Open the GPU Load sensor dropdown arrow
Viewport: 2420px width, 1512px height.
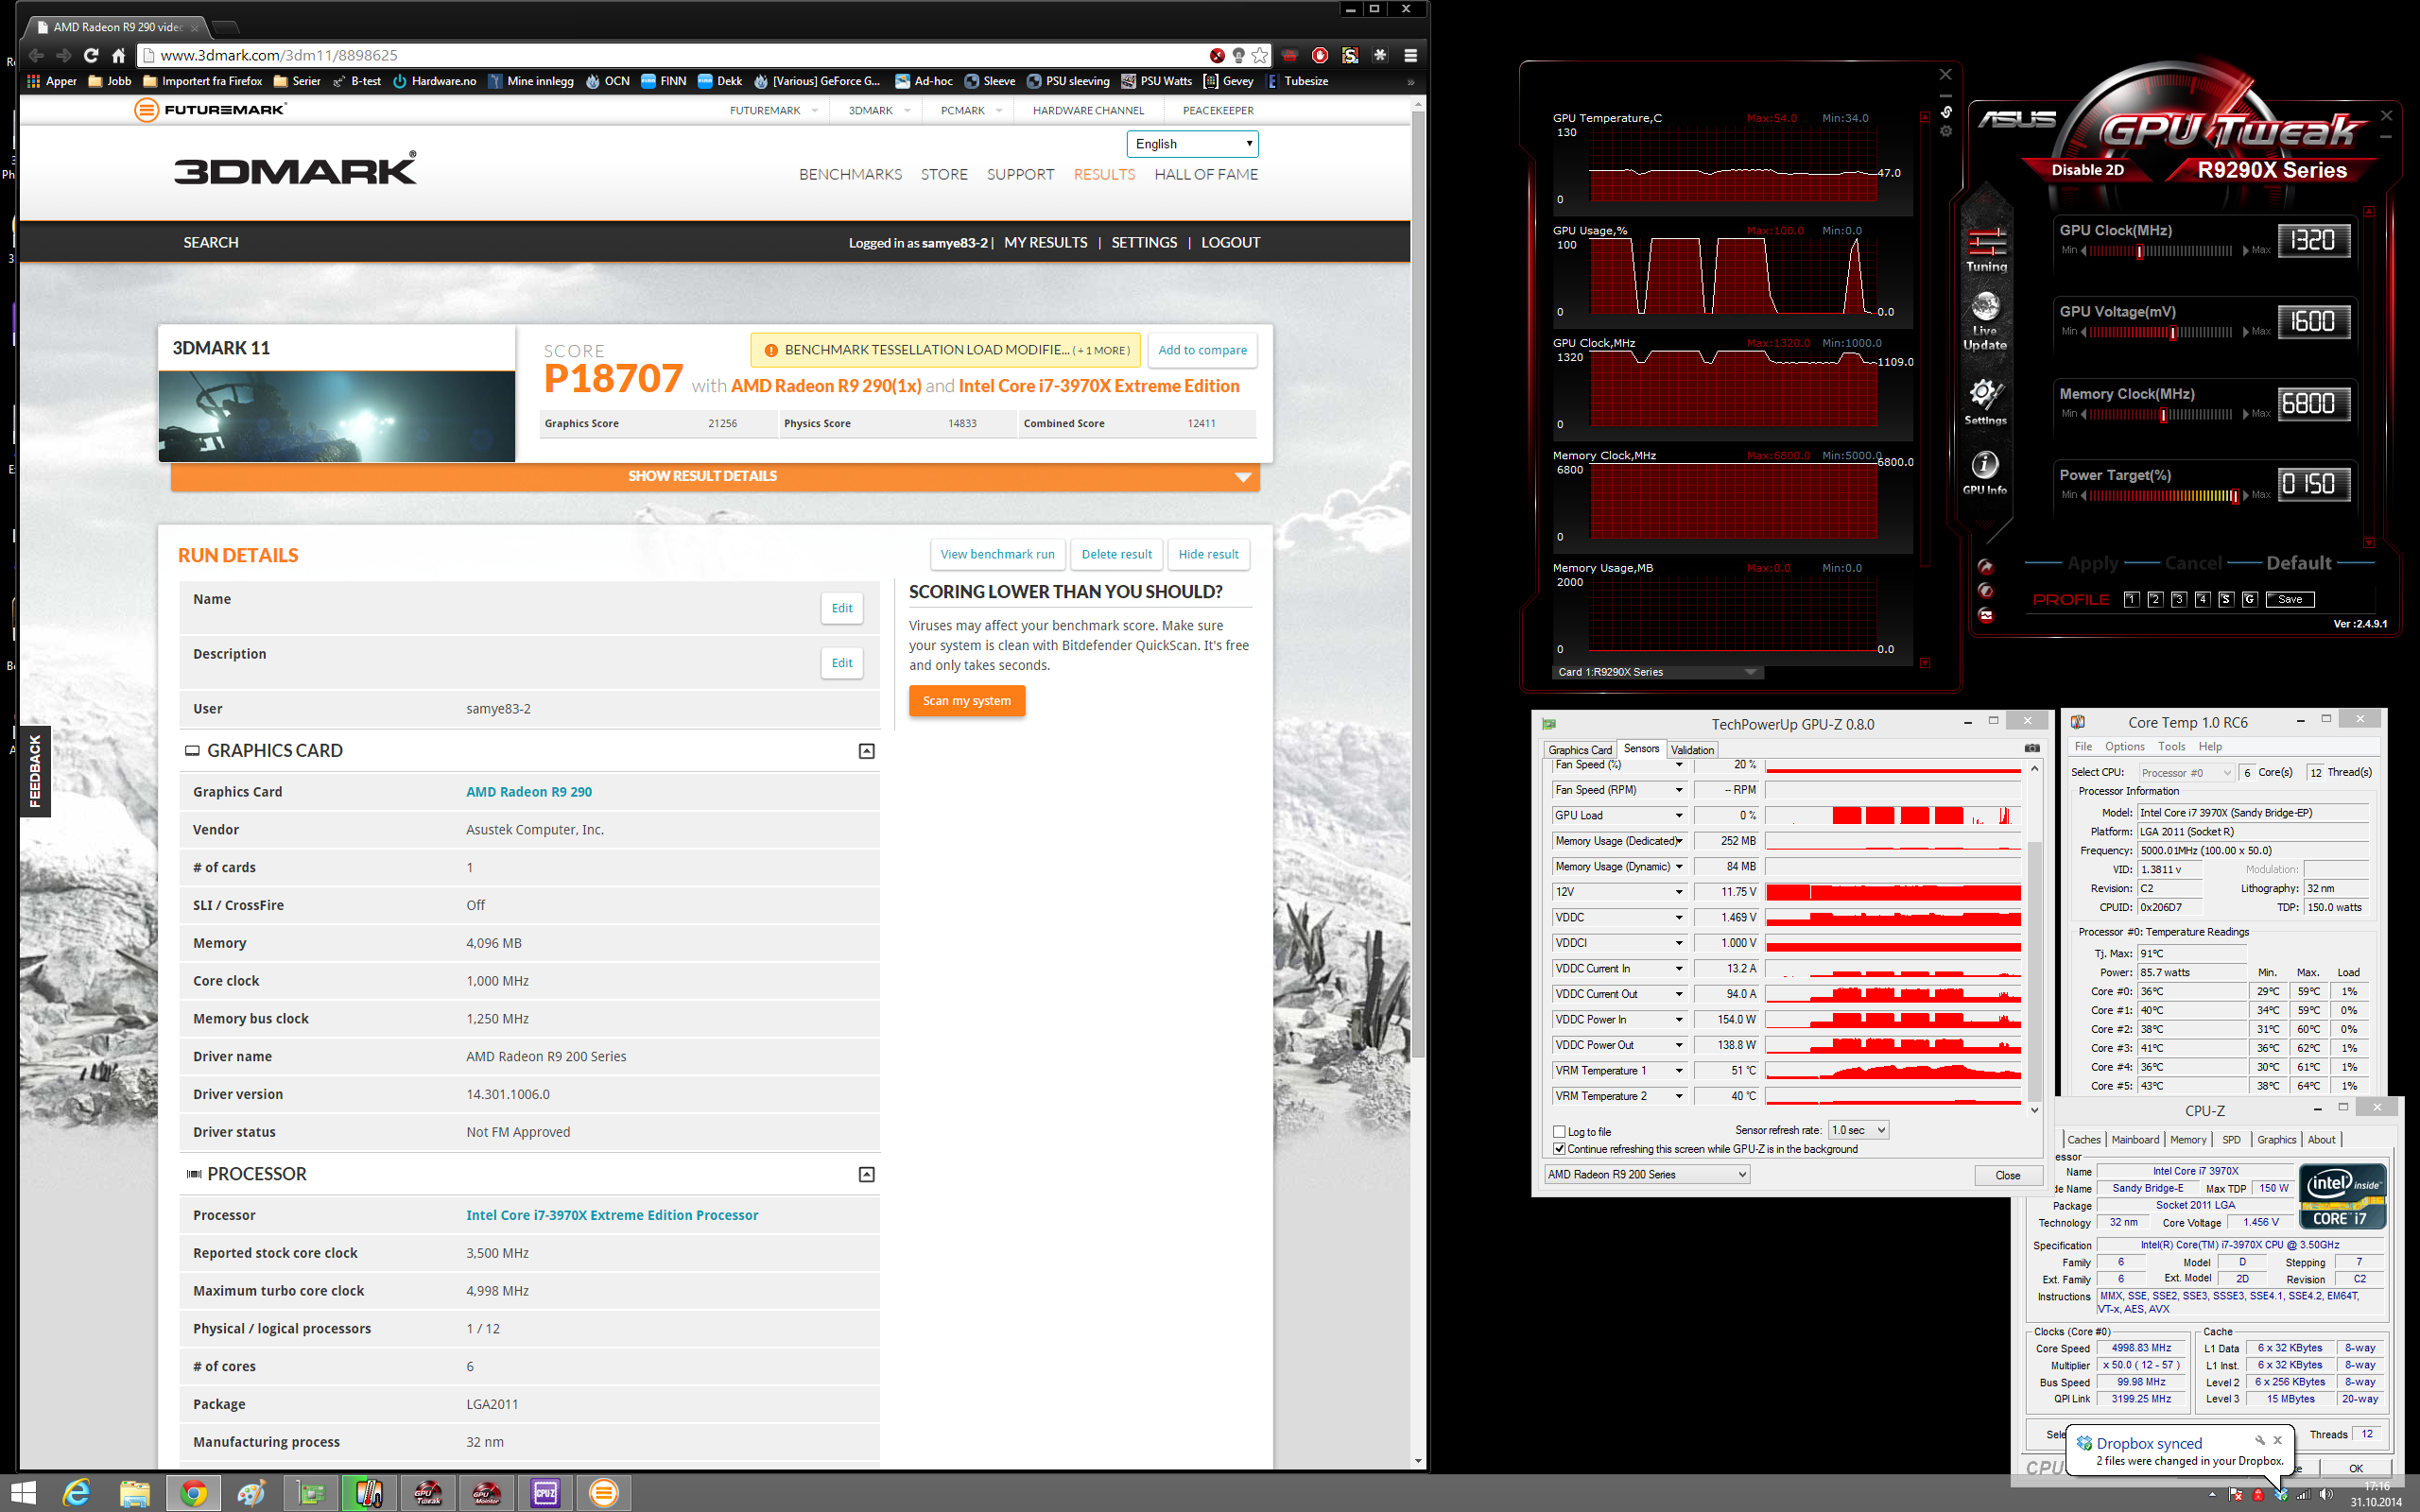tap(1679, 815)
